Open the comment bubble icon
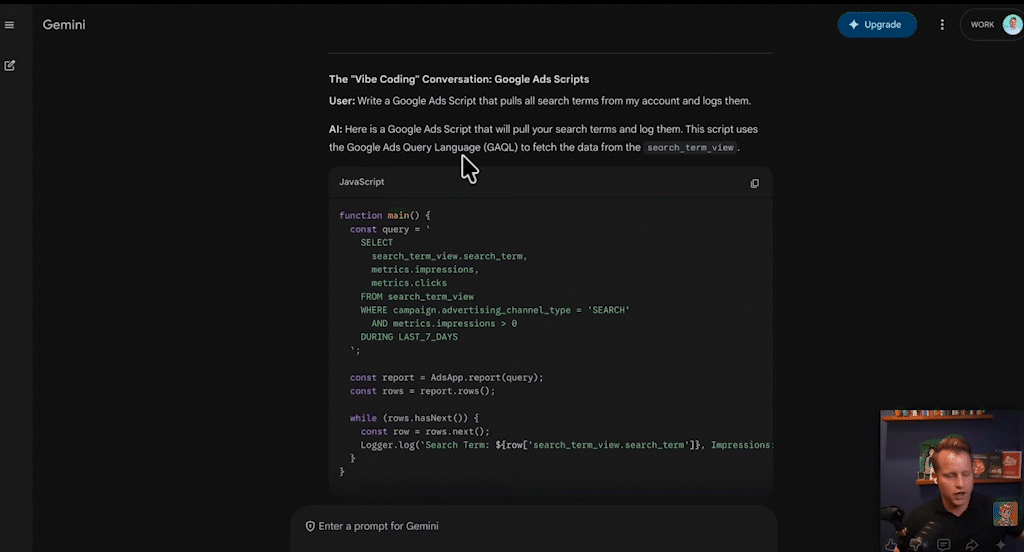1024x552 pixels. [944, 545]
